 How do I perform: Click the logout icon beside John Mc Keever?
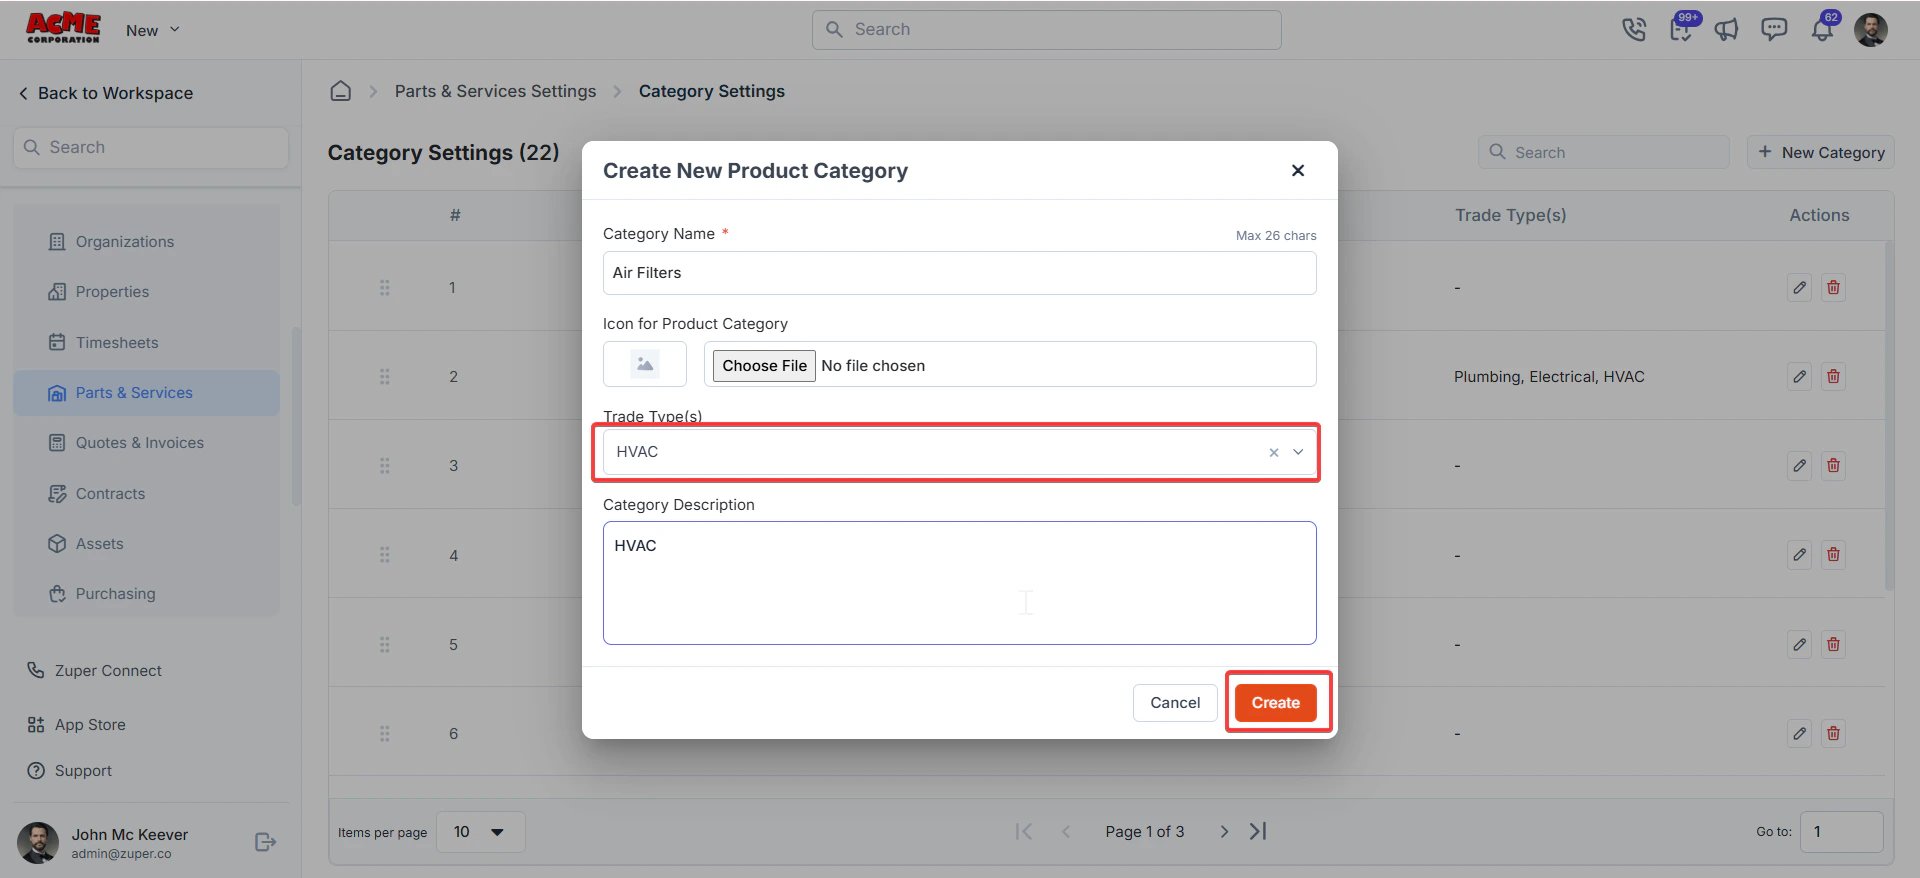point(265,842)
